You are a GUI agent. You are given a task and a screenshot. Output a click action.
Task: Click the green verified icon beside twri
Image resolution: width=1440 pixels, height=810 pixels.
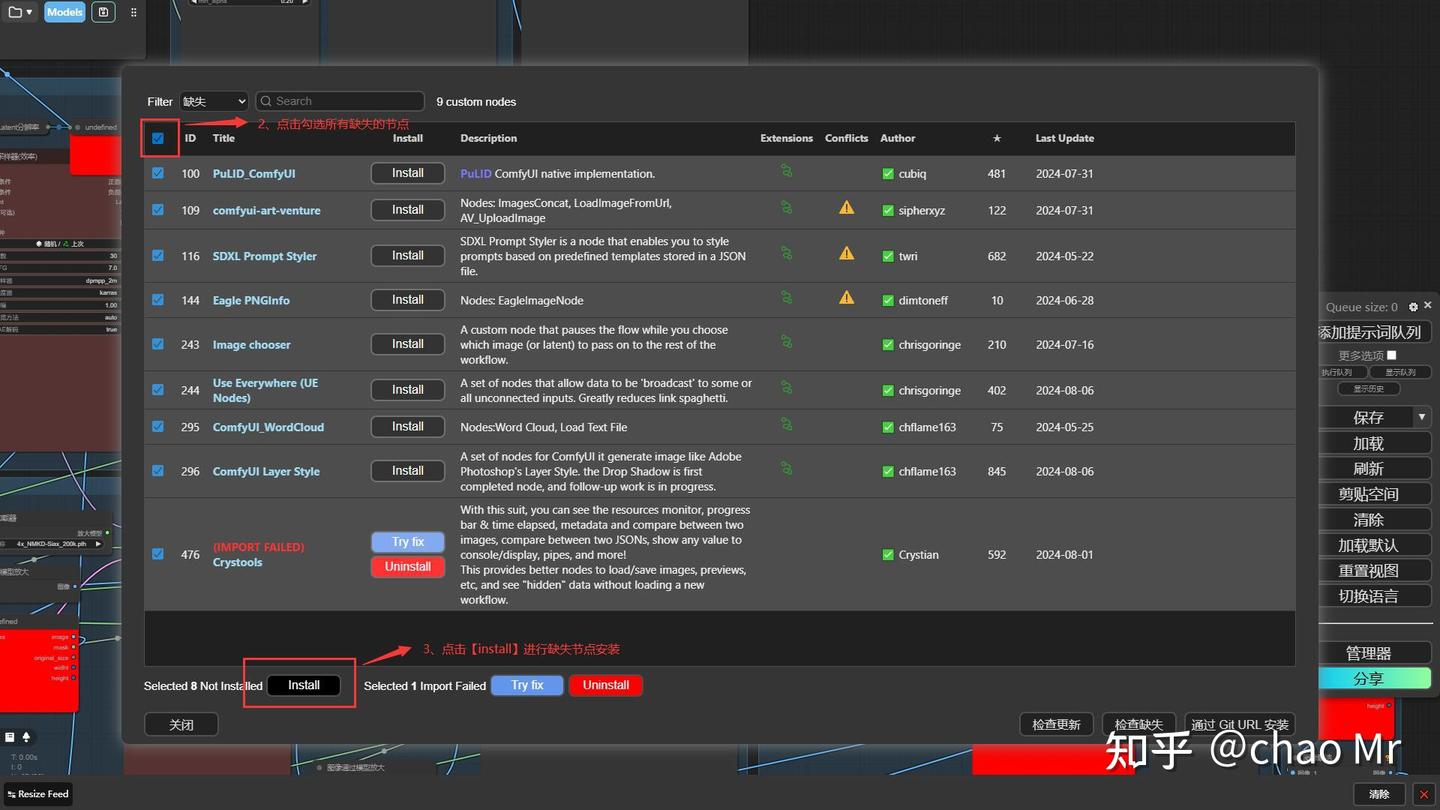[x=888, y=256]
